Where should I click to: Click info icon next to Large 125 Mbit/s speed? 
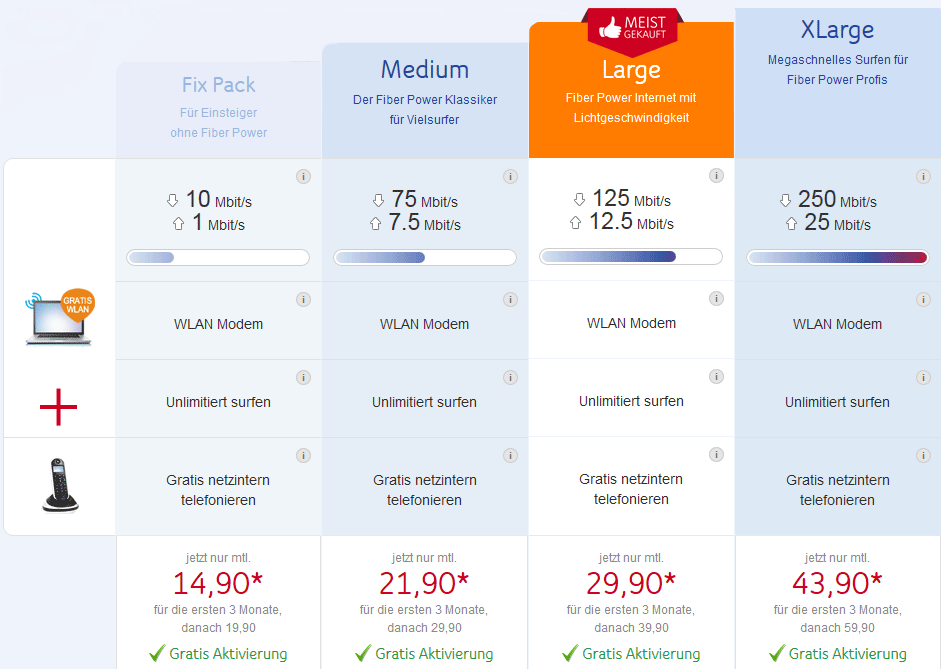(x=716, y=176)
